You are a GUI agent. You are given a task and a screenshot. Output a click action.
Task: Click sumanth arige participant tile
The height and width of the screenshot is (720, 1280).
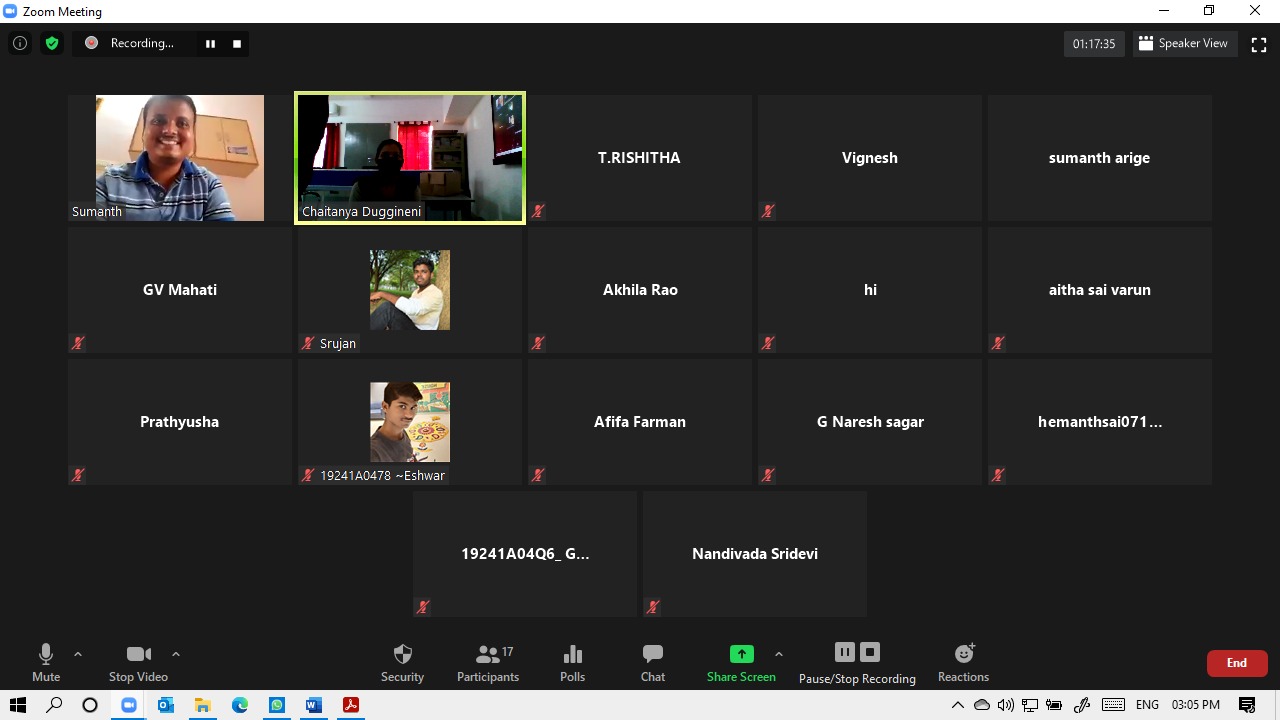(1100, 158)
